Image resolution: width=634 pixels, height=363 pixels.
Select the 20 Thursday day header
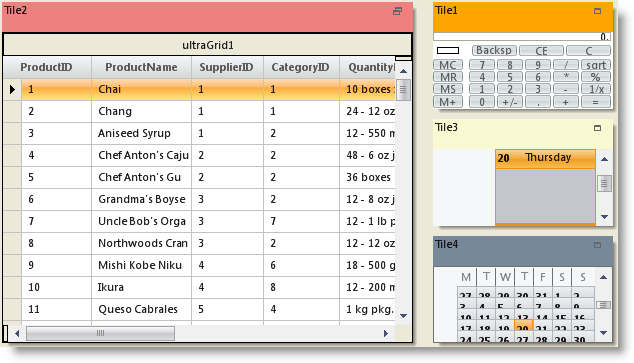pyautogui.click(x=545, y=158)
